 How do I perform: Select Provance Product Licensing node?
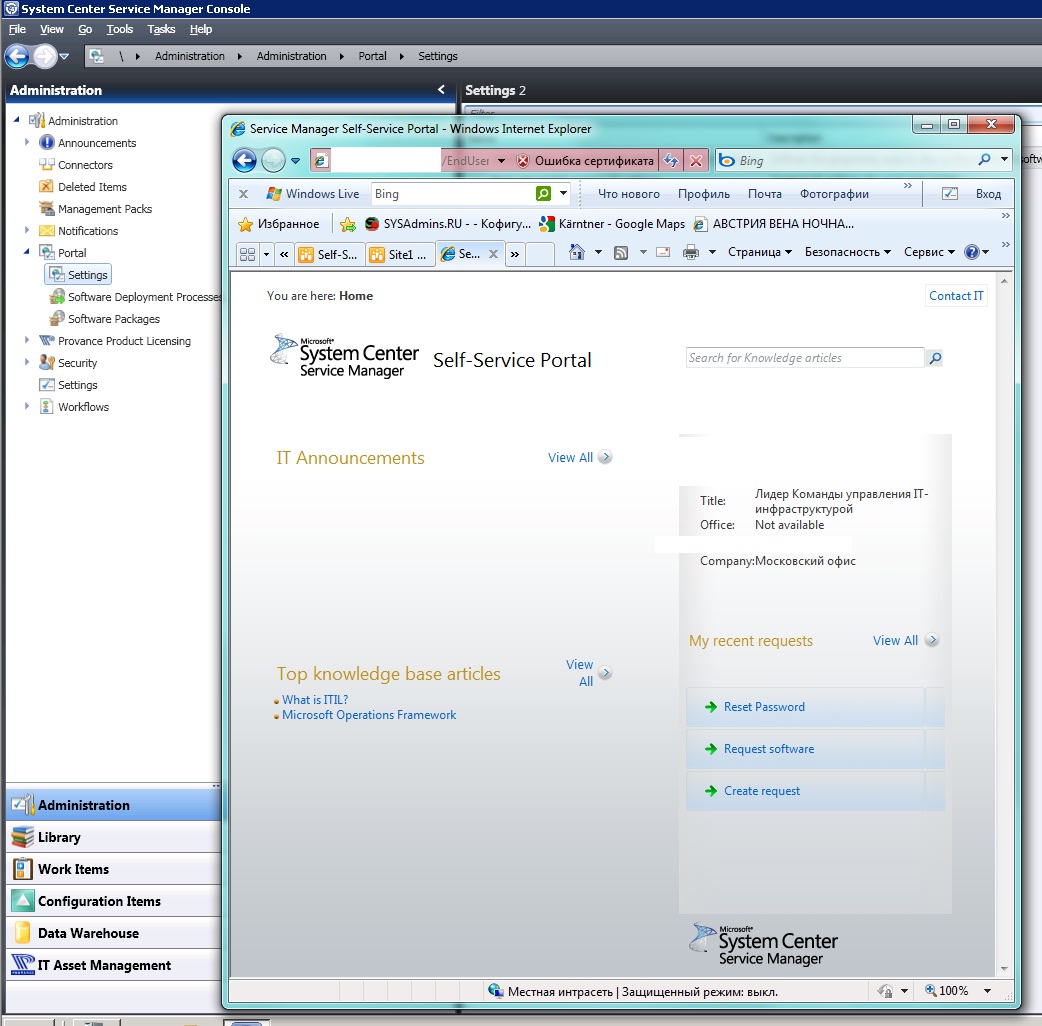(x=116, y=341)
